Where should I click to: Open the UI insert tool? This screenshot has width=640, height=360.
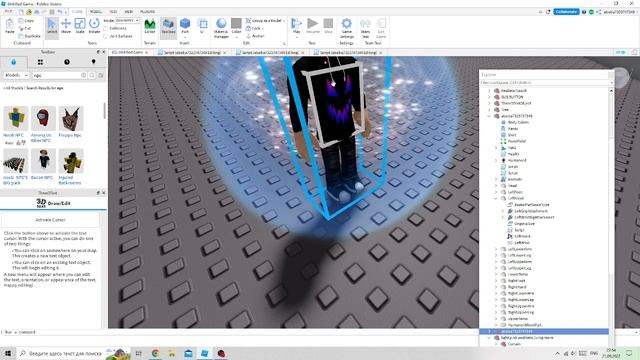[202, 27]
